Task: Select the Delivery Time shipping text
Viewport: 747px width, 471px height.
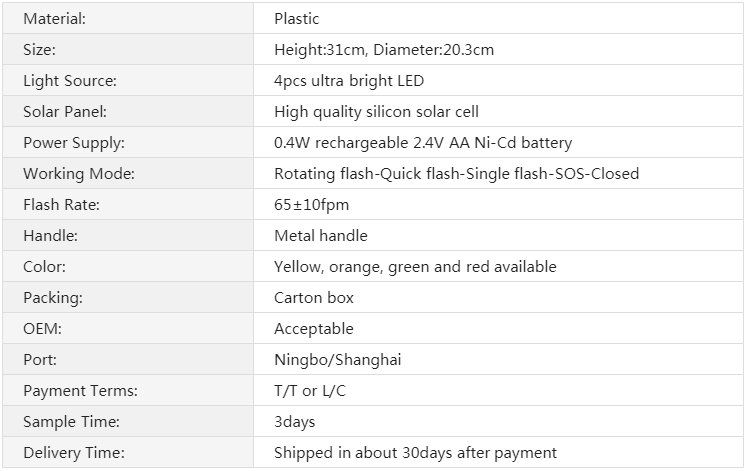Action: 415,452
